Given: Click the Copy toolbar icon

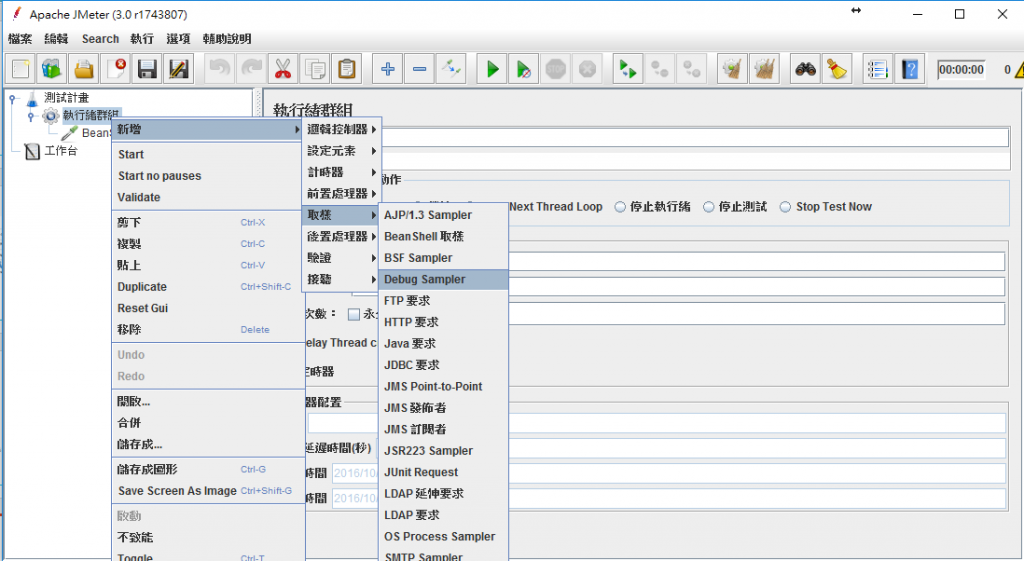Looking at the screenshot, I should 315,69.
